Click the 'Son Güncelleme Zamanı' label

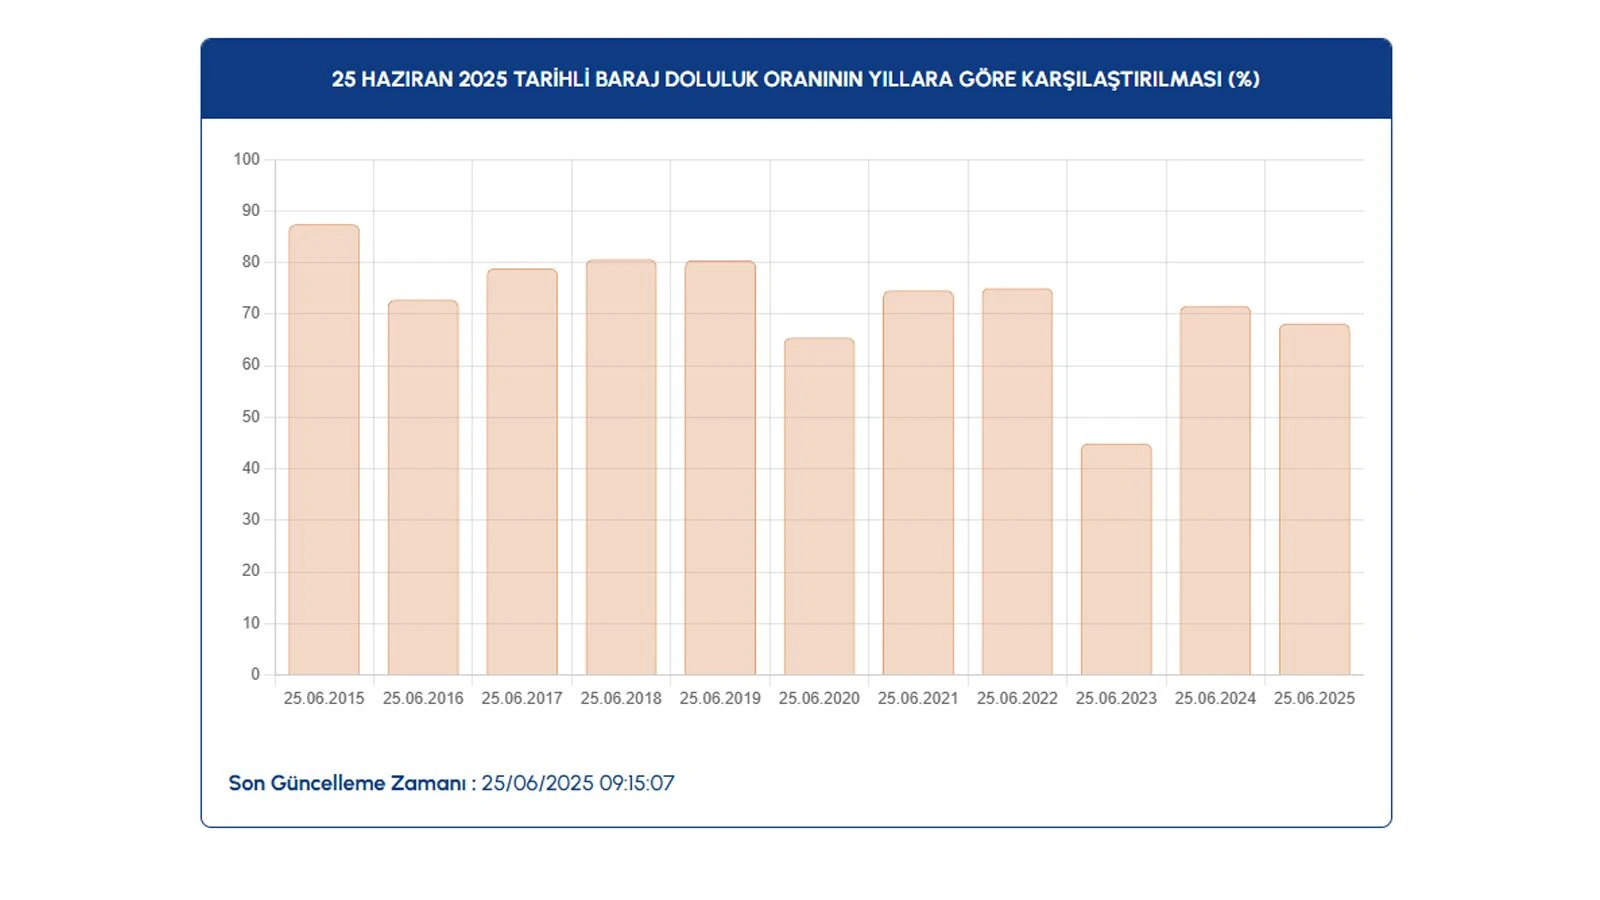tap(347, 783)
